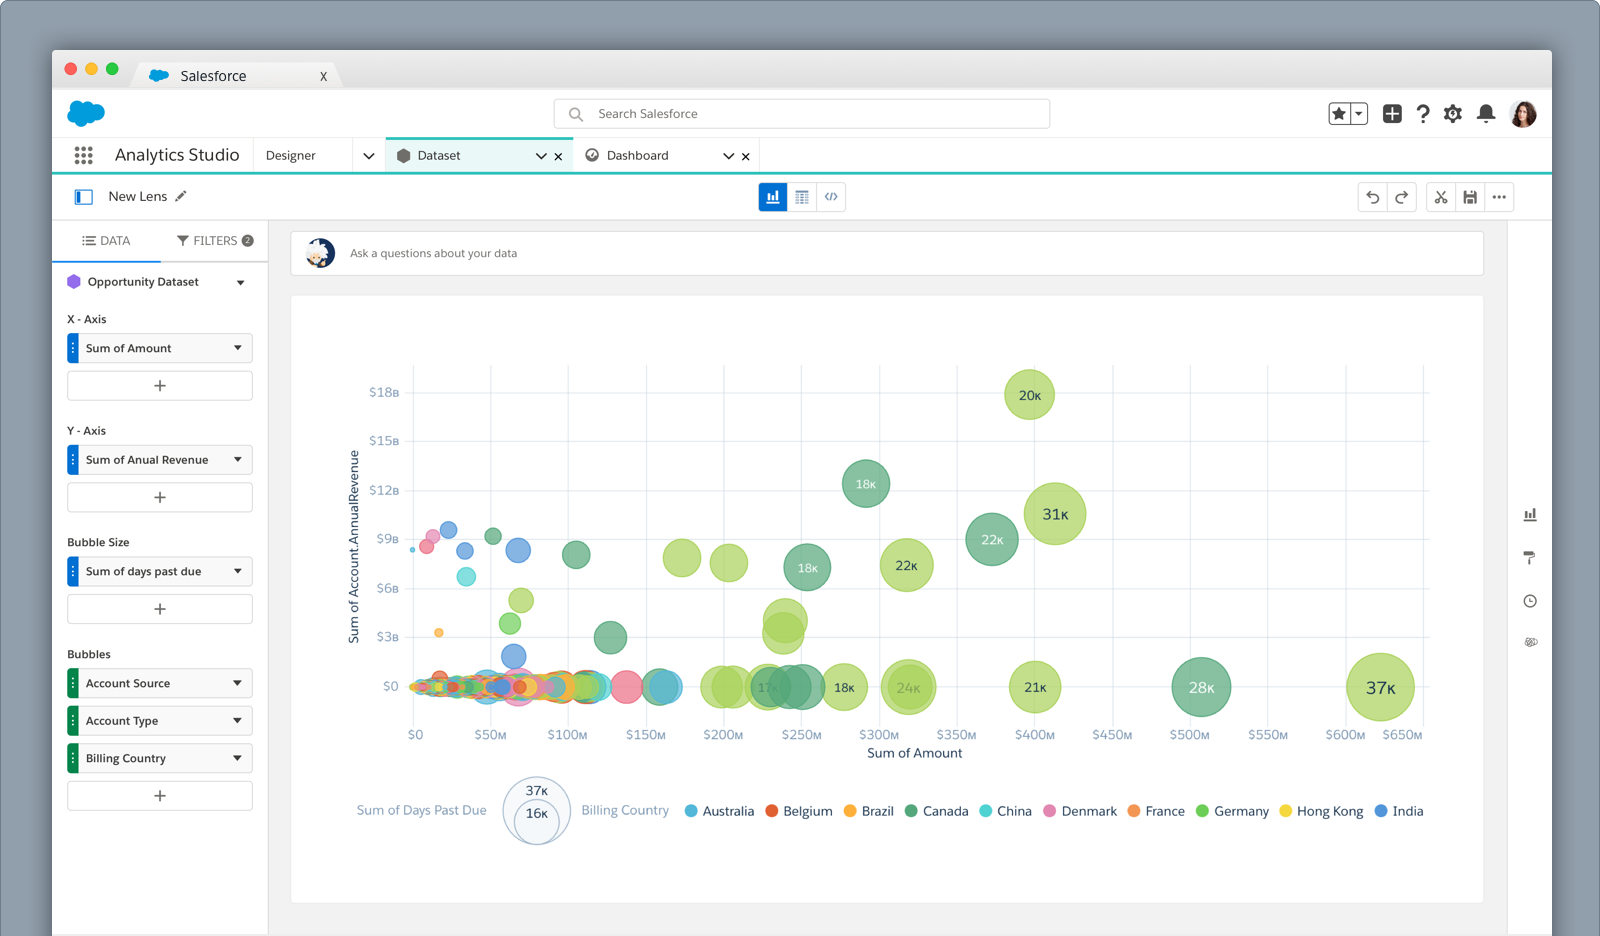1600x936 pixels.
Task: Switch to SAQL query mode
Action: pyautogui.click(x=831, y=197)
